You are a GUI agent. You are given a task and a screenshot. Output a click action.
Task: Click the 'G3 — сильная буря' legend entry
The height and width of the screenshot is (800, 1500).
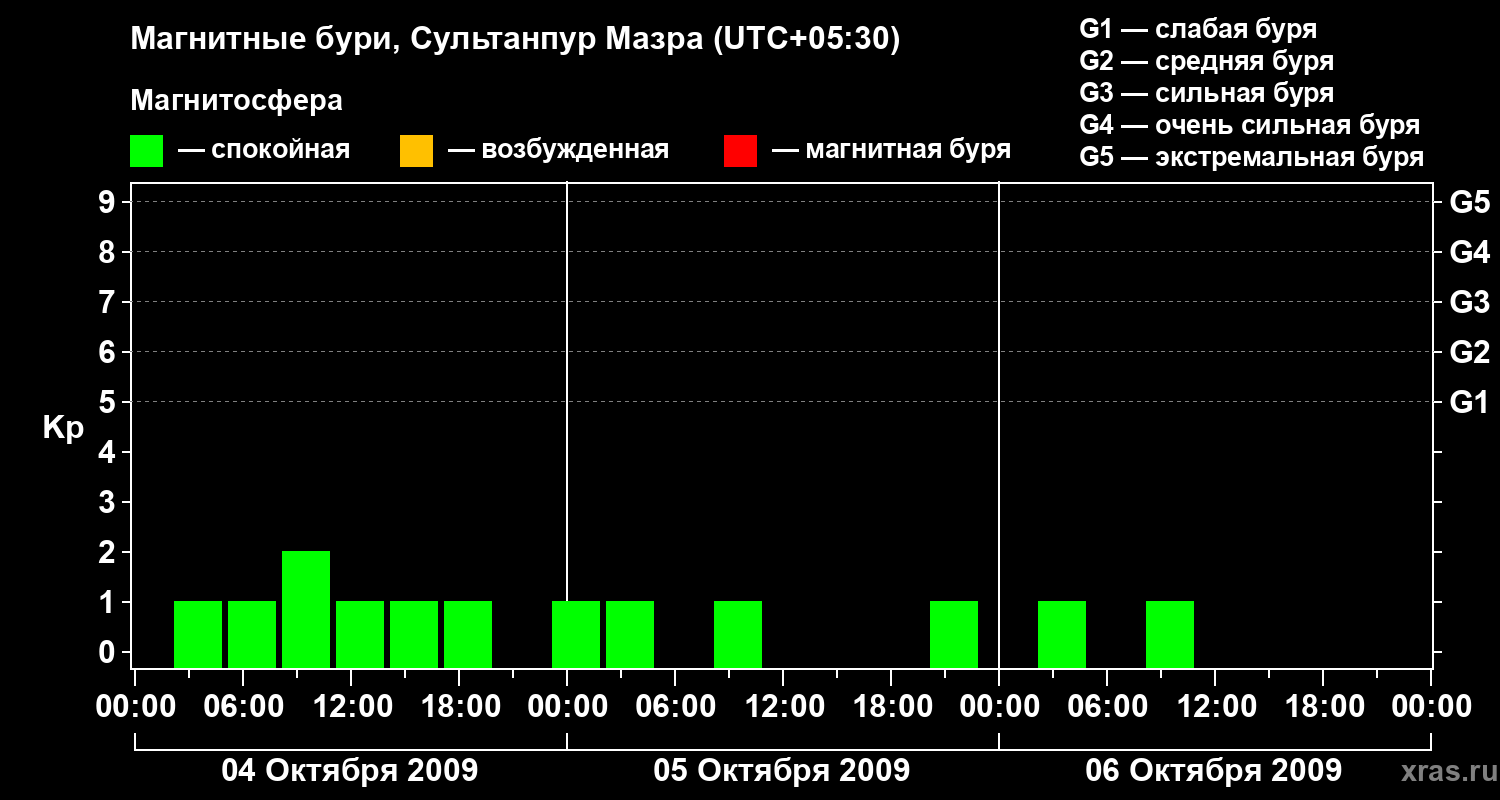pyautogui.click(x=1206, y=93)
